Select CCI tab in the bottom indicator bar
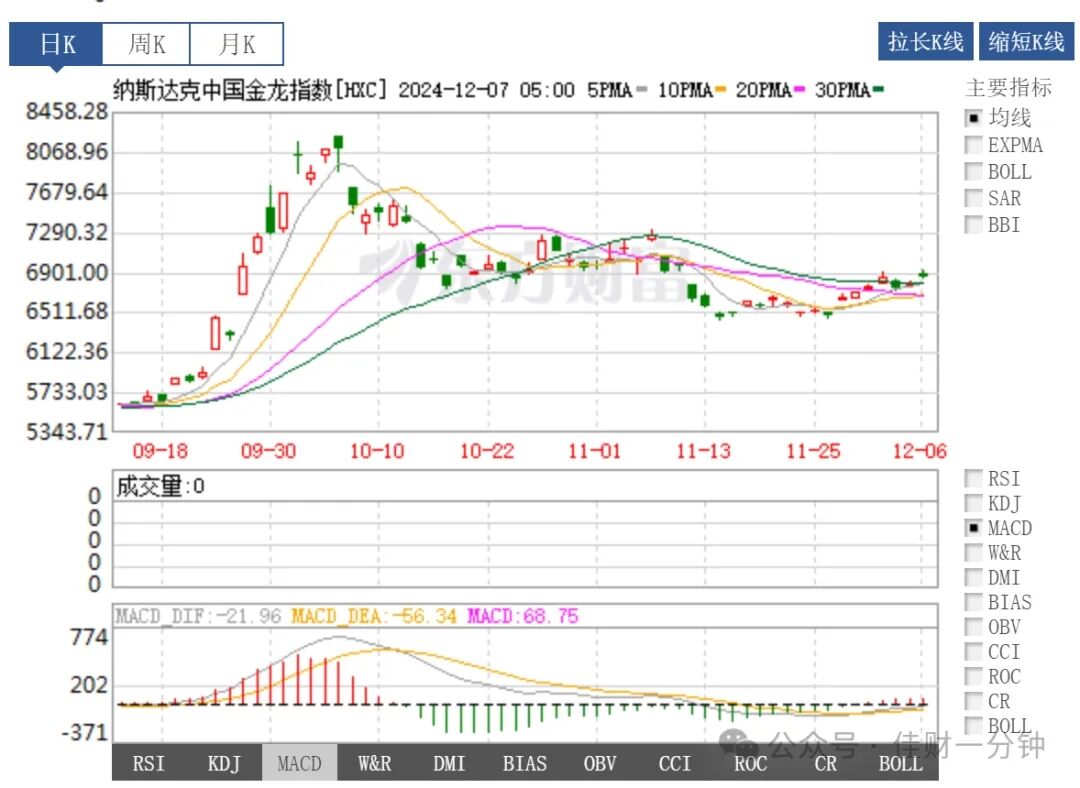The image size is (1080, 788). (x=675, y=763)
